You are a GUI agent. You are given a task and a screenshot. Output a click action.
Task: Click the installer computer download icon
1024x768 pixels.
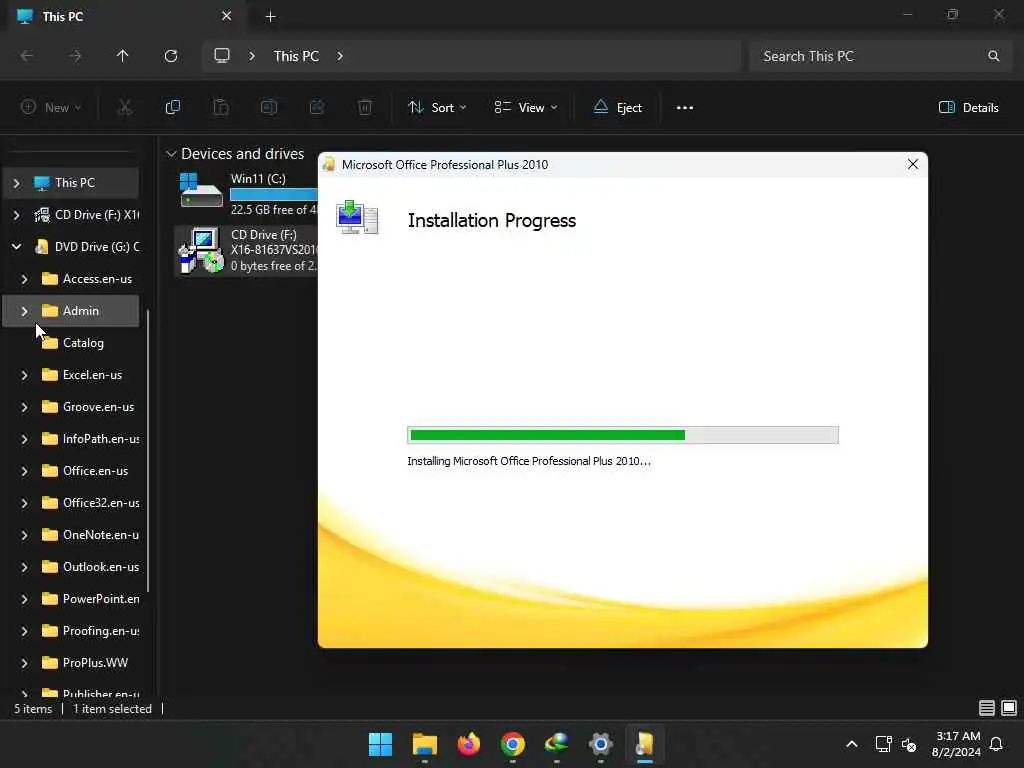click(357, 217)
